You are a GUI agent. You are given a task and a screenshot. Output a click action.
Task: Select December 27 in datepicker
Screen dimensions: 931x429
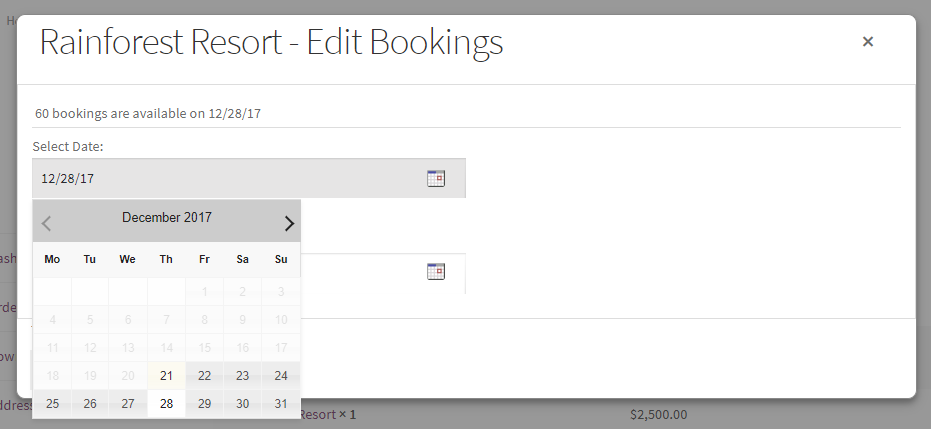(128, 404)
